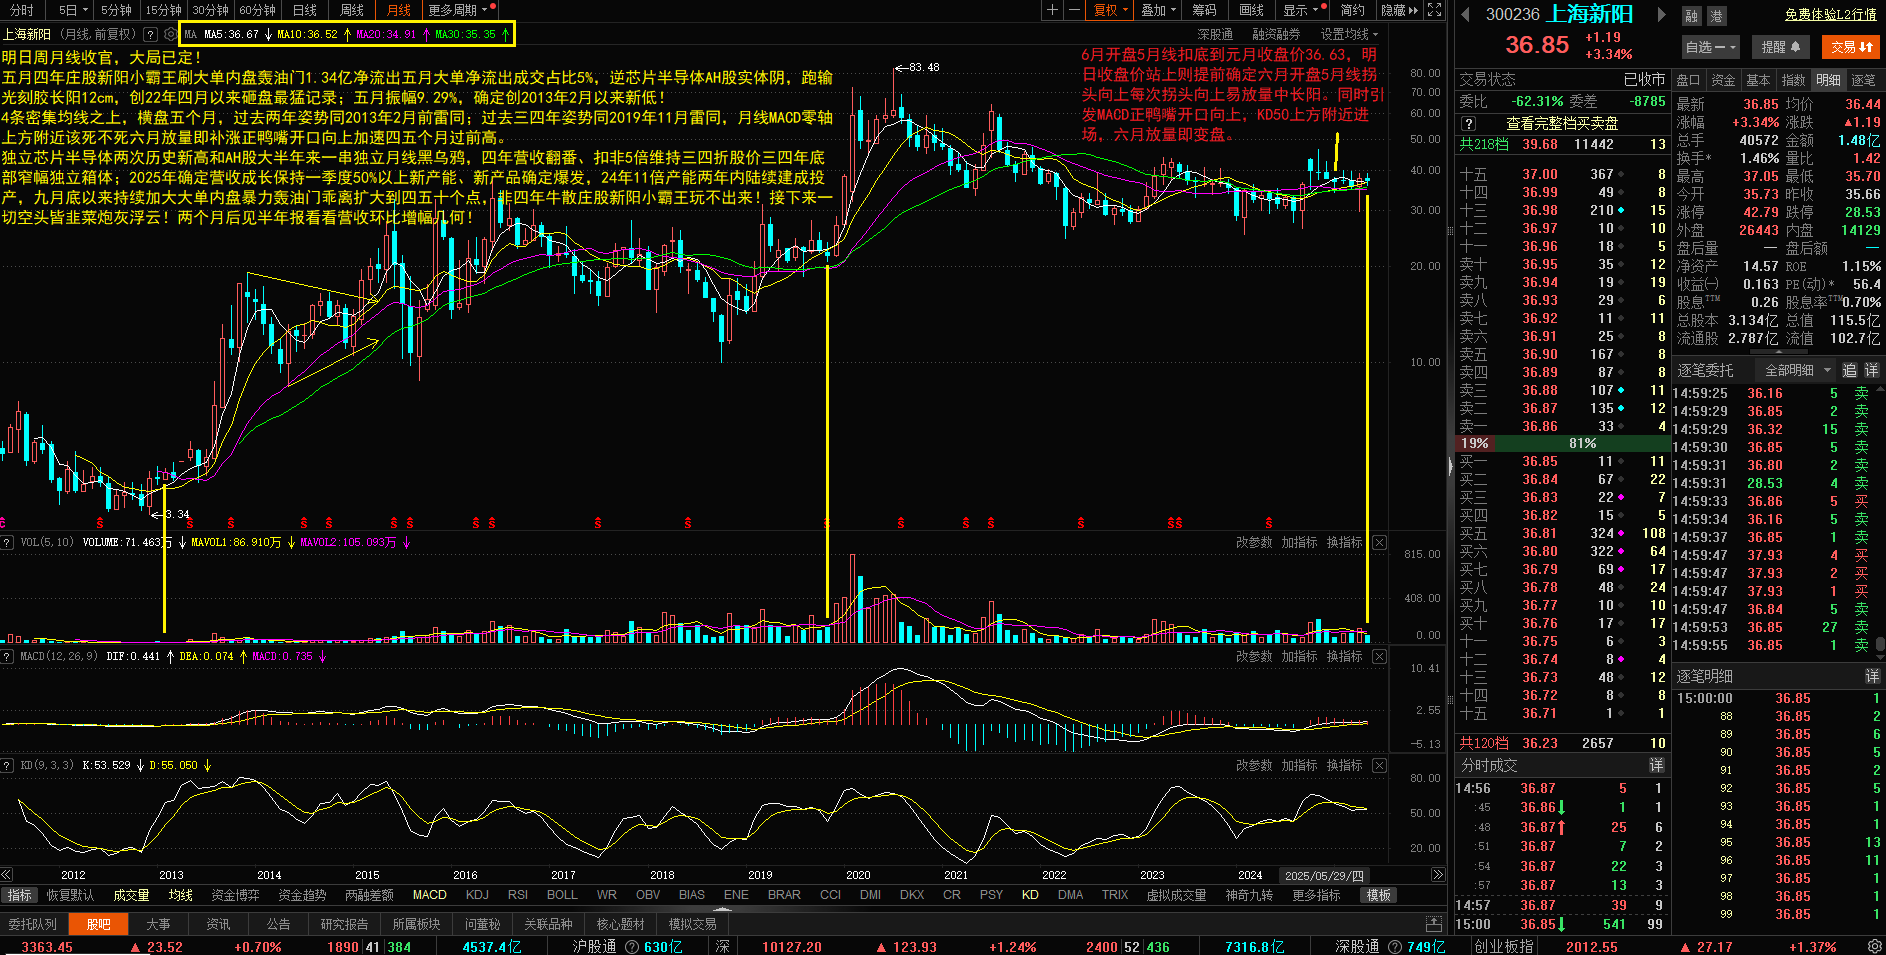Switch to 分时 intraday tab
The height and width of the screenshot is (955, 1886).
[x=21, y=10]
